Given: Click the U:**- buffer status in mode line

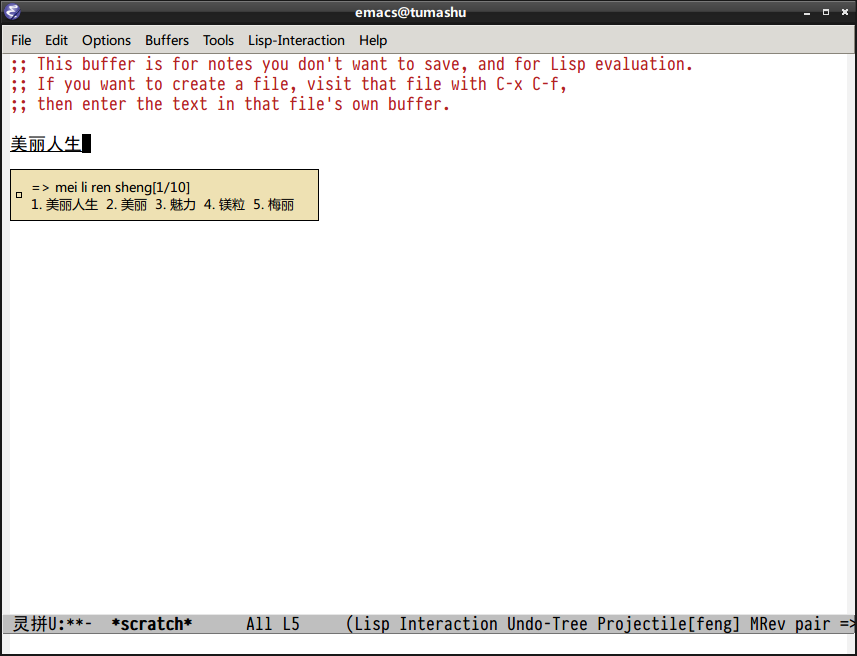Looking at the screenshot, I should [70, 624].
